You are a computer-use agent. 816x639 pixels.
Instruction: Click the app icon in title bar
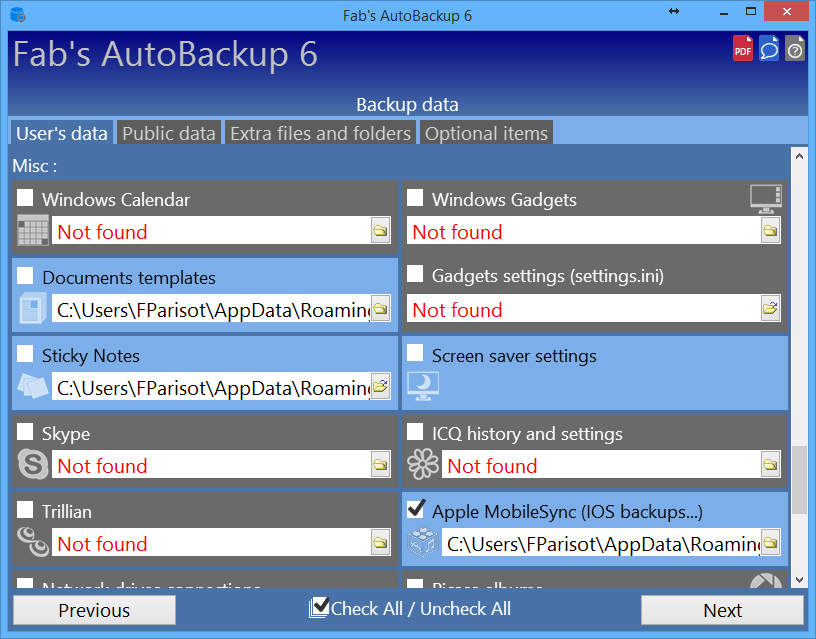point(18,15)
